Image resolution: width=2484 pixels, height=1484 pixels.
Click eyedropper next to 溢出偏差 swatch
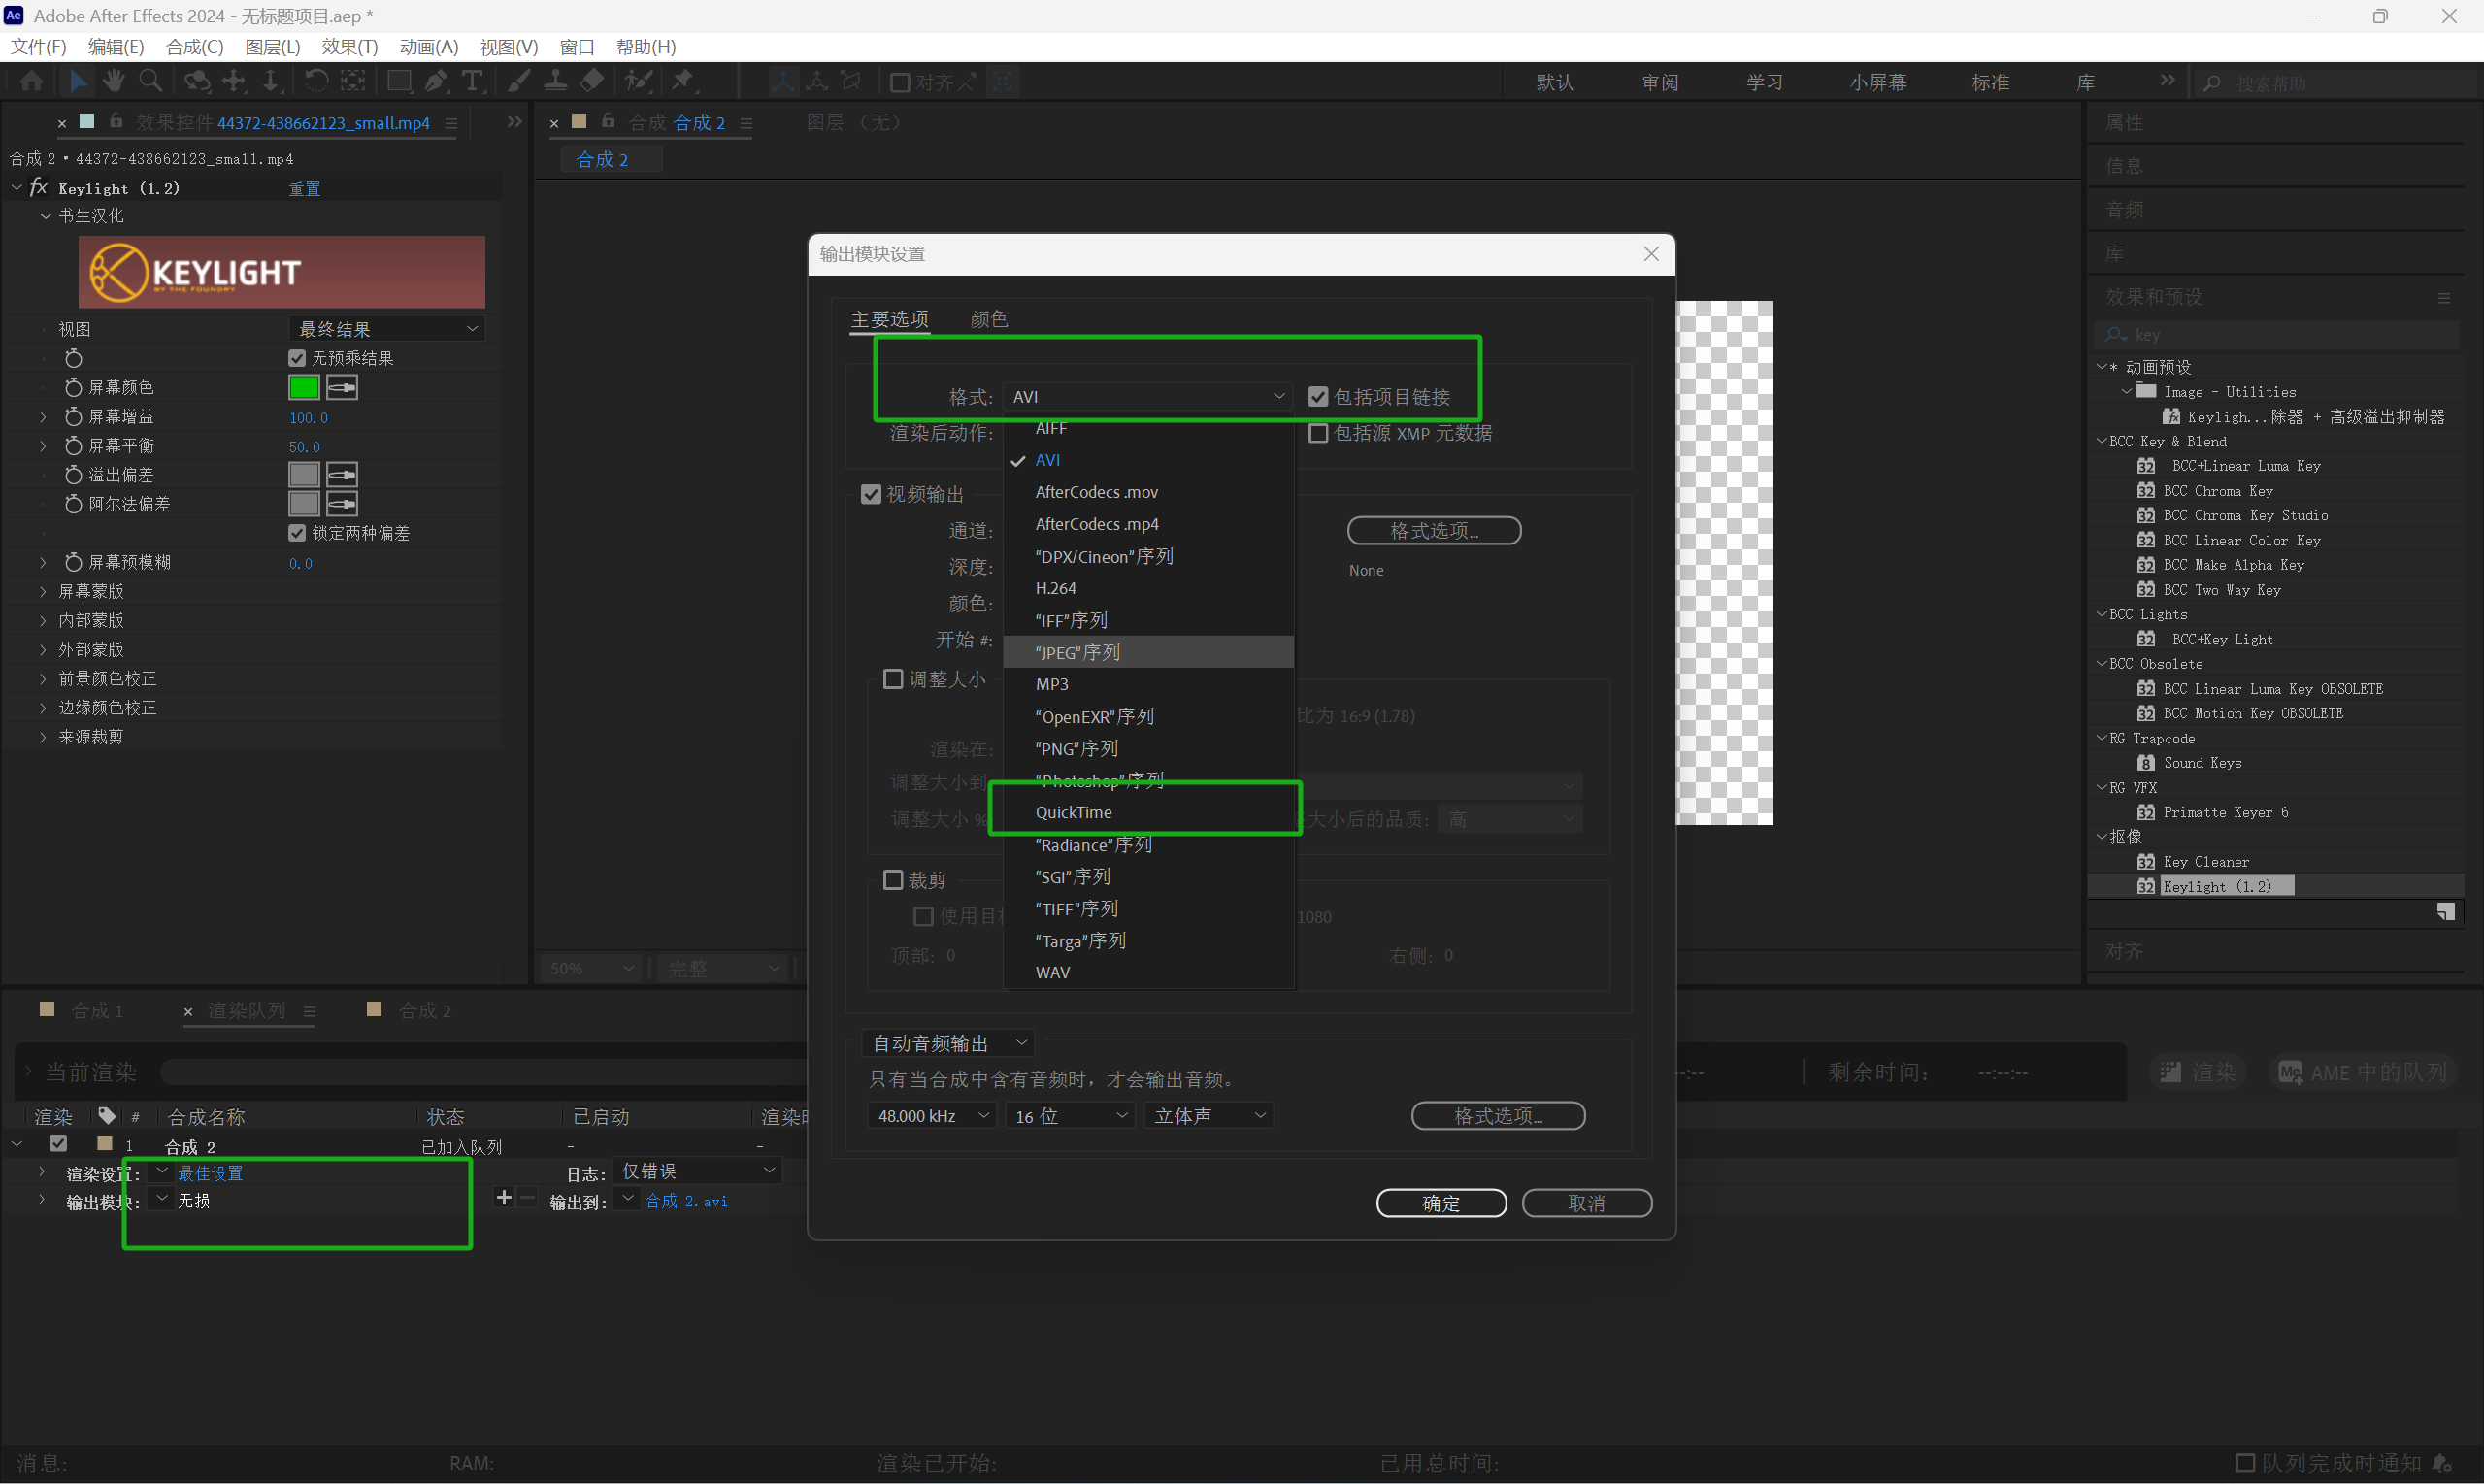pyautogui.click(x=342, y=475)
